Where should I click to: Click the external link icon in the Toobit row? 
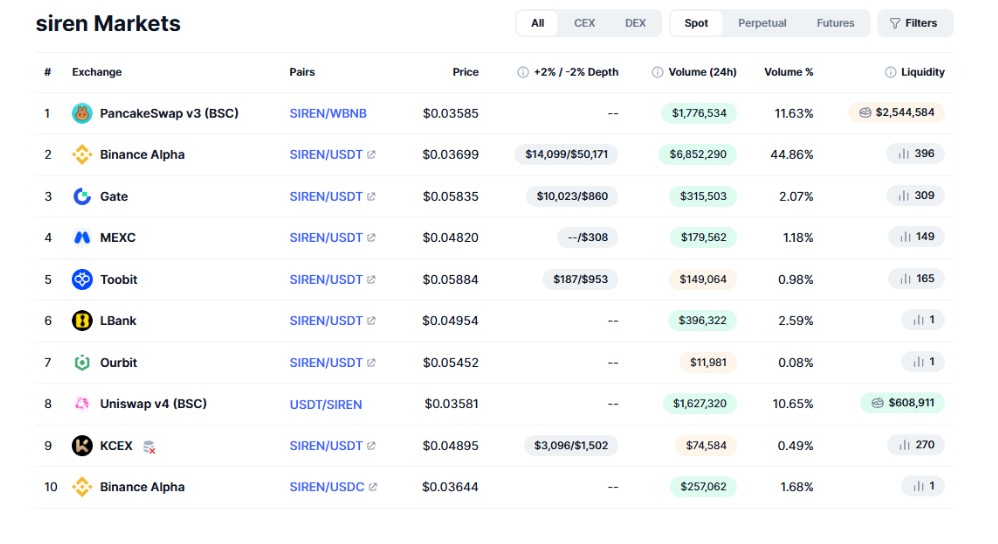point(371,279)
